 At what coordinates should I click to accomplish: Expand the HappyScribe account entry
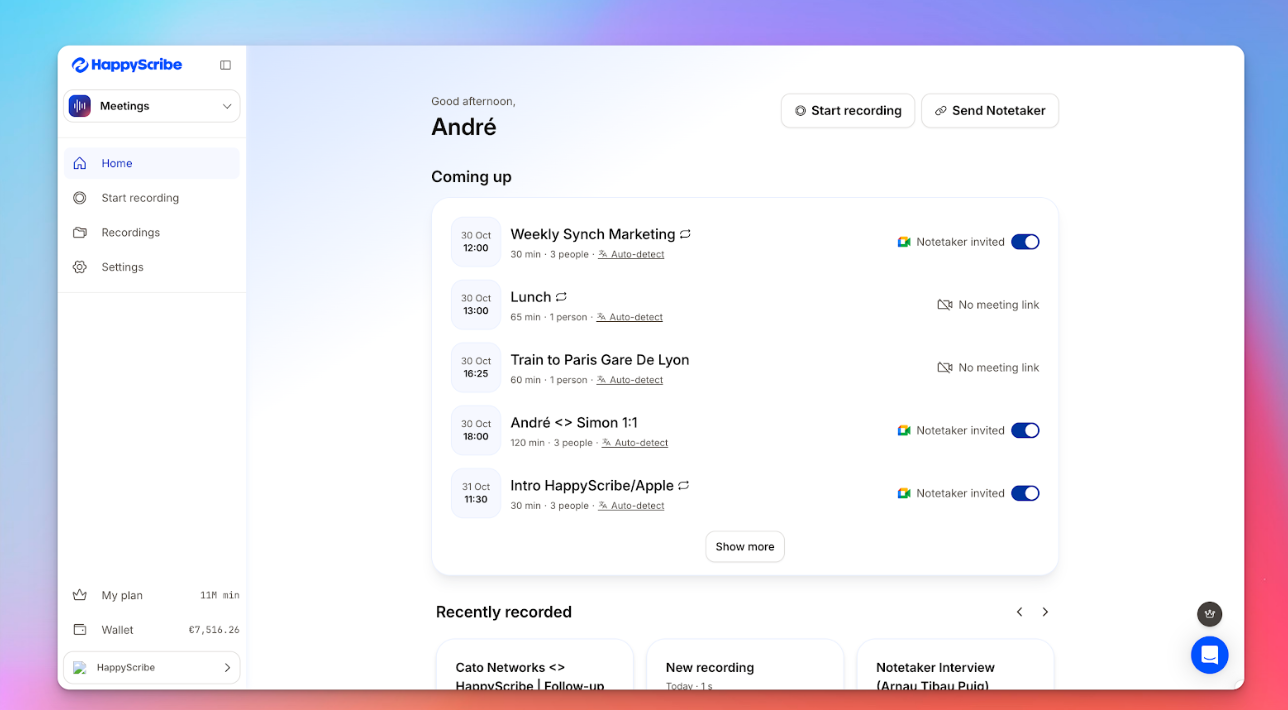[x=151, y=667]
